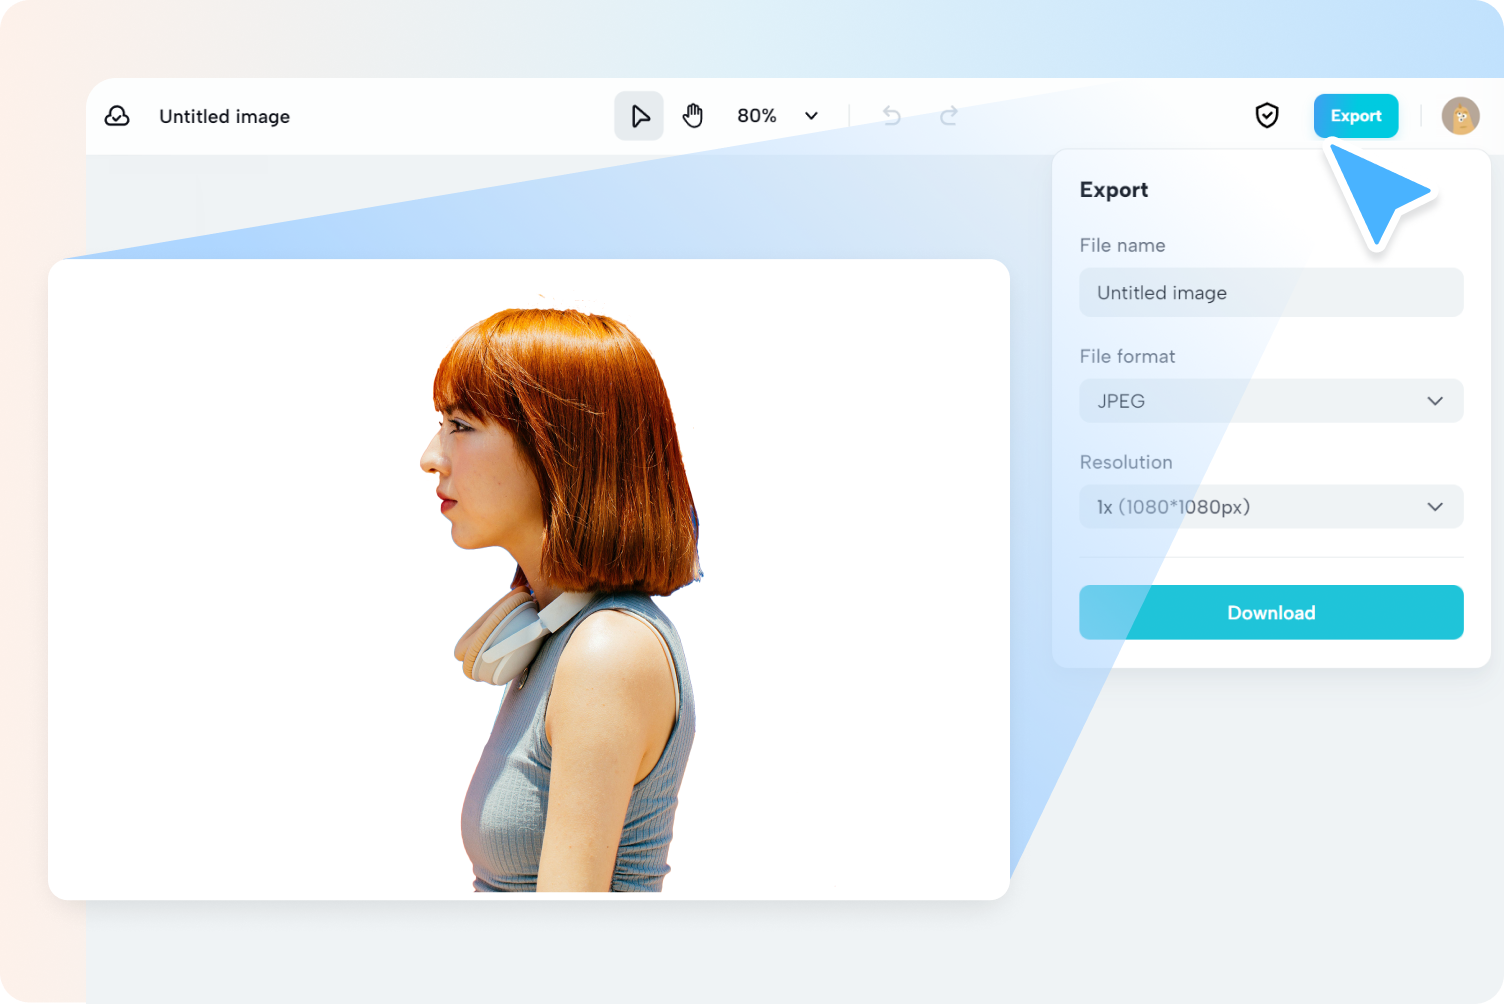Open the user profile avatar
Image resolution: width=1504 pixels, height=1004 pixels.
(1460, 116)
